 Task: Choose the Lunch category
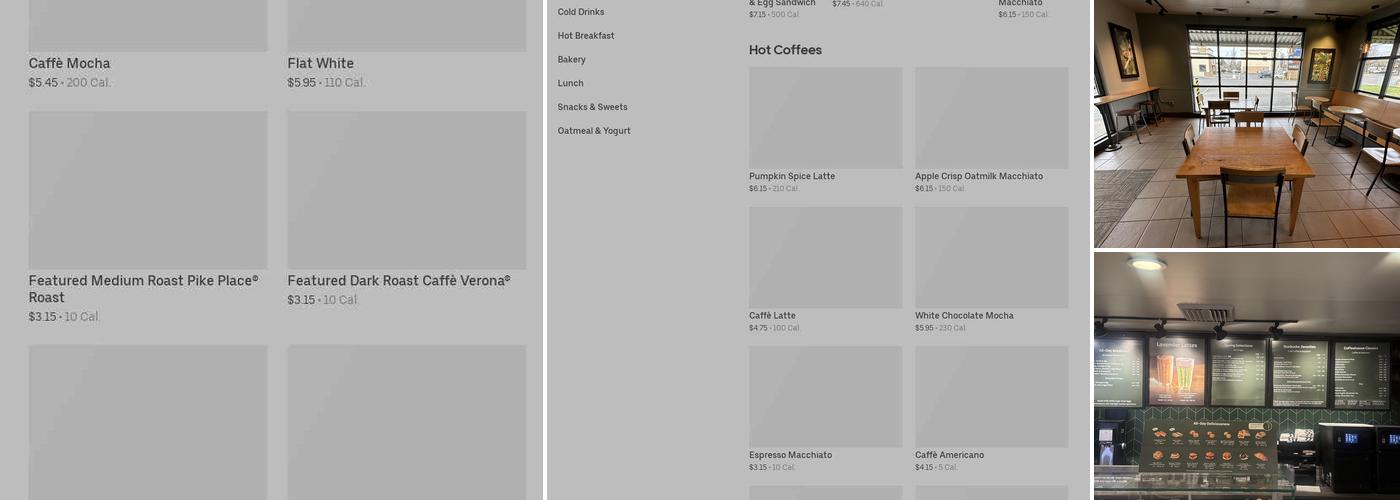[x=571, y=83]
